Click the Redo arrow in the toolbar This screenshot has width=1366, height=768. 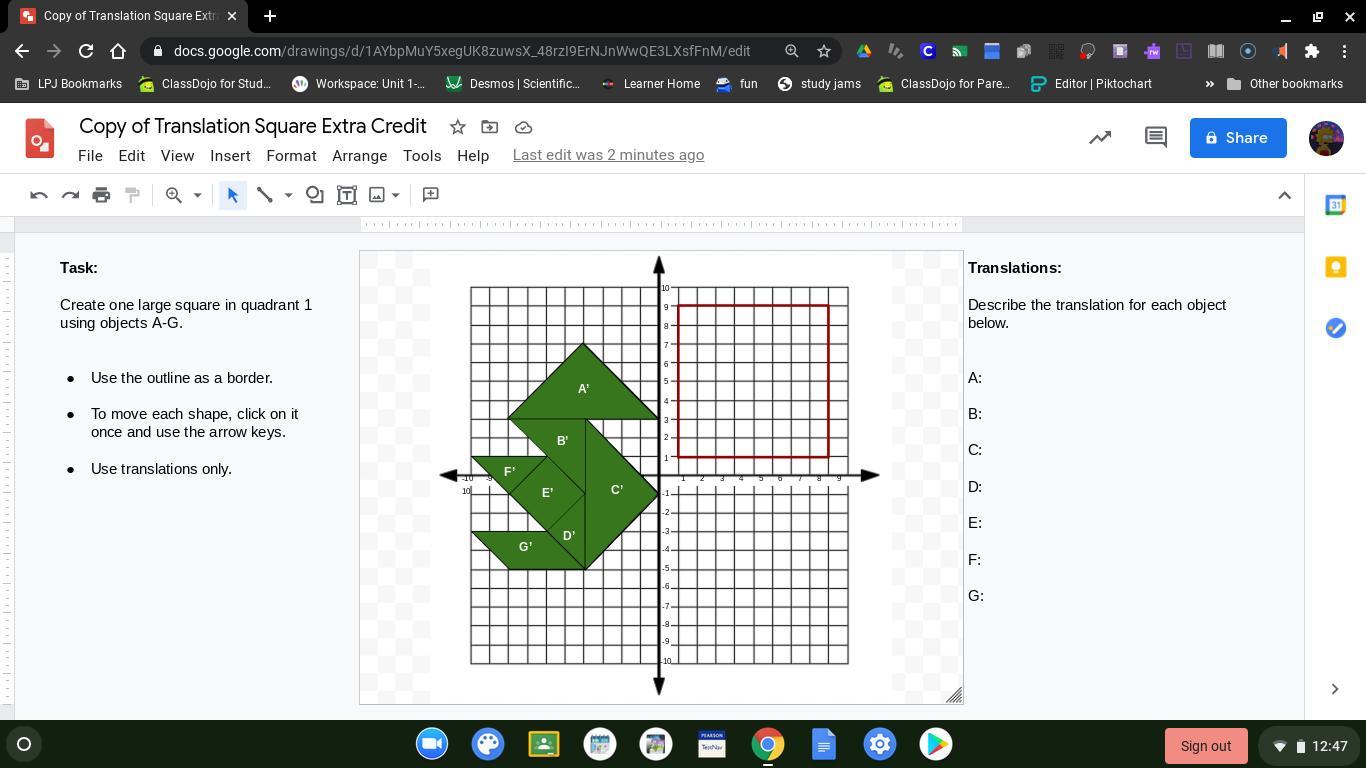click(70, 195)
